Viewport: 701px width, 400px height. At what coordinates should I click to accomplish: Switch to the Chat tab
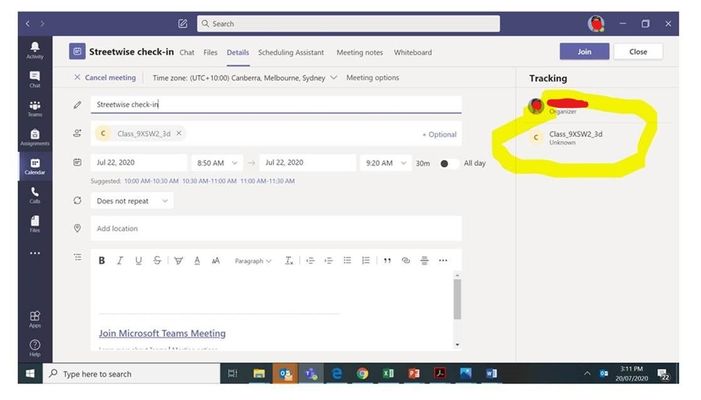[187, 52]
